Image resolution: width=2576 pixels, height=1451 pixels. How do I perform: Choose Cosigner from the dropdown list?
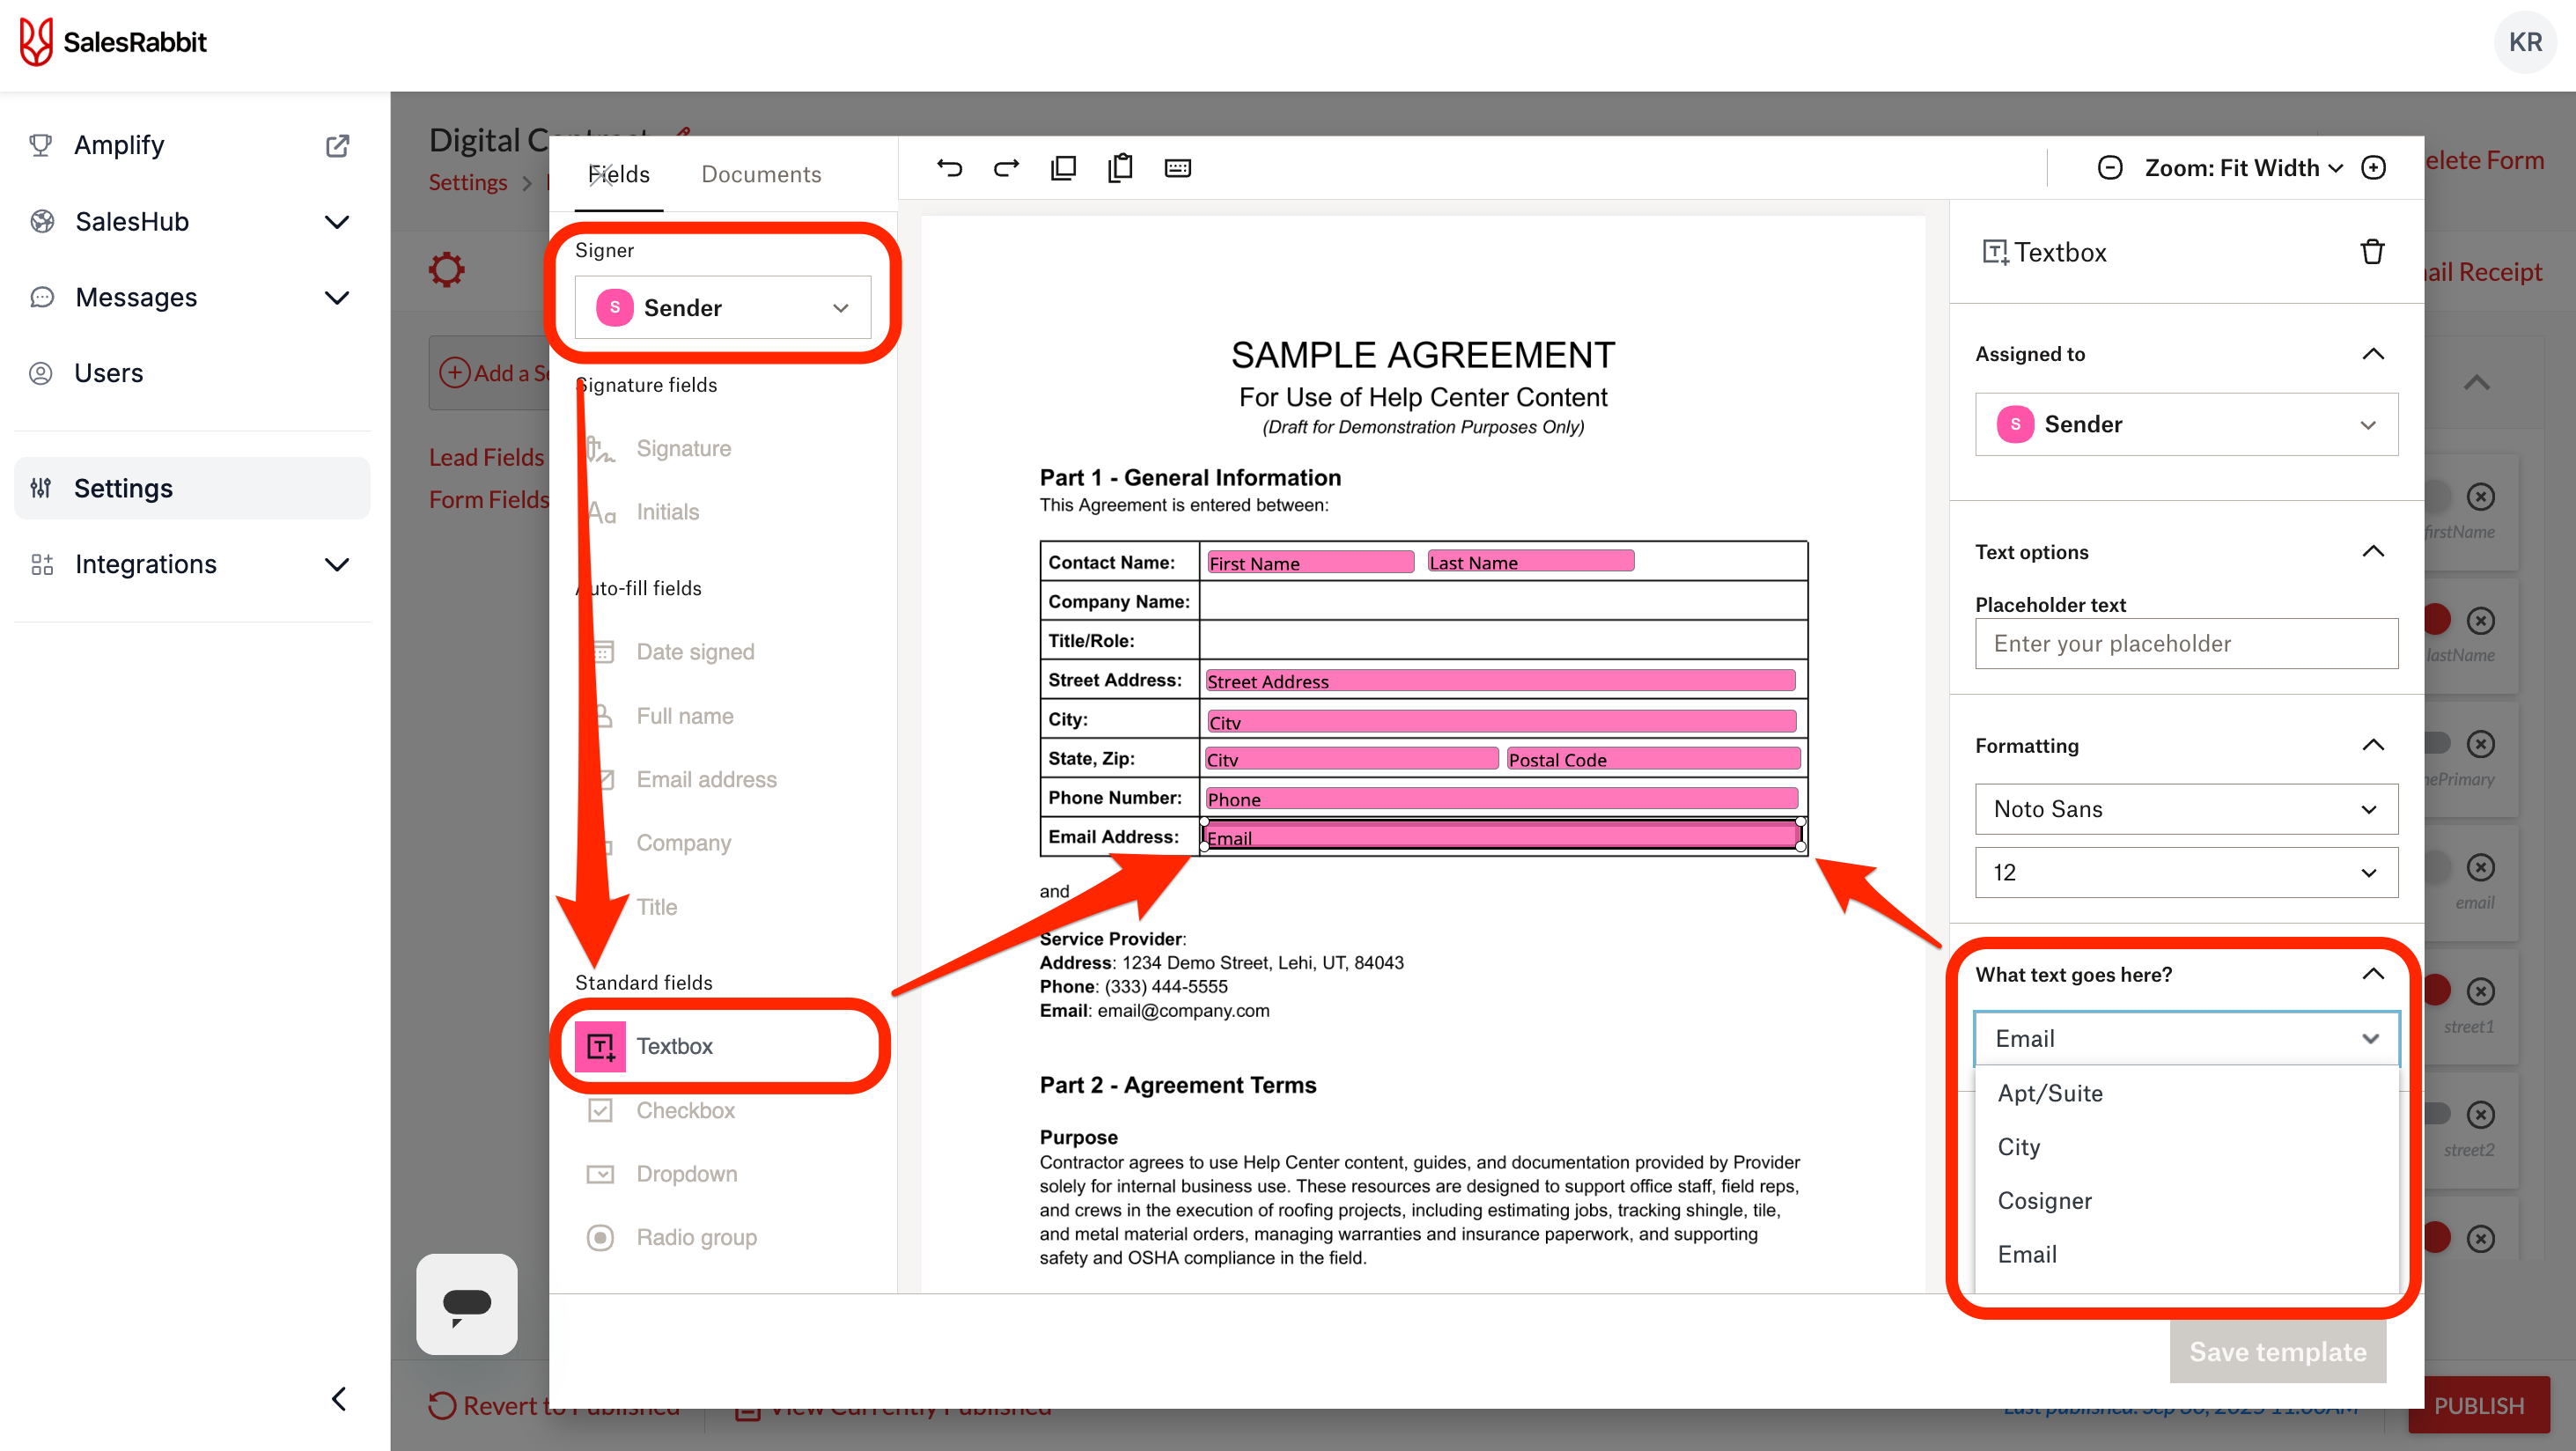click(x=2044, y=1200)
